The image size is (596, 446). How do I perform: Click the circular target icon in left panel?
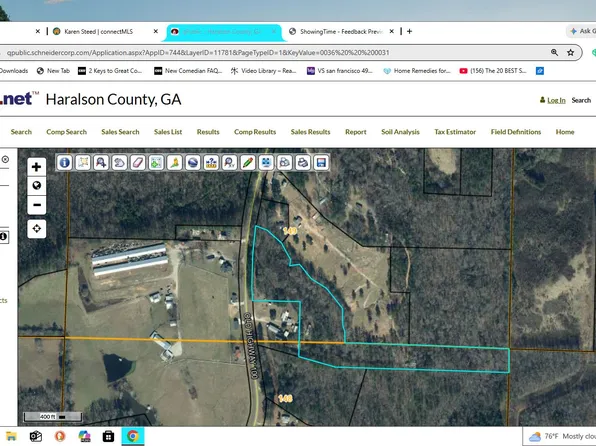5,159
